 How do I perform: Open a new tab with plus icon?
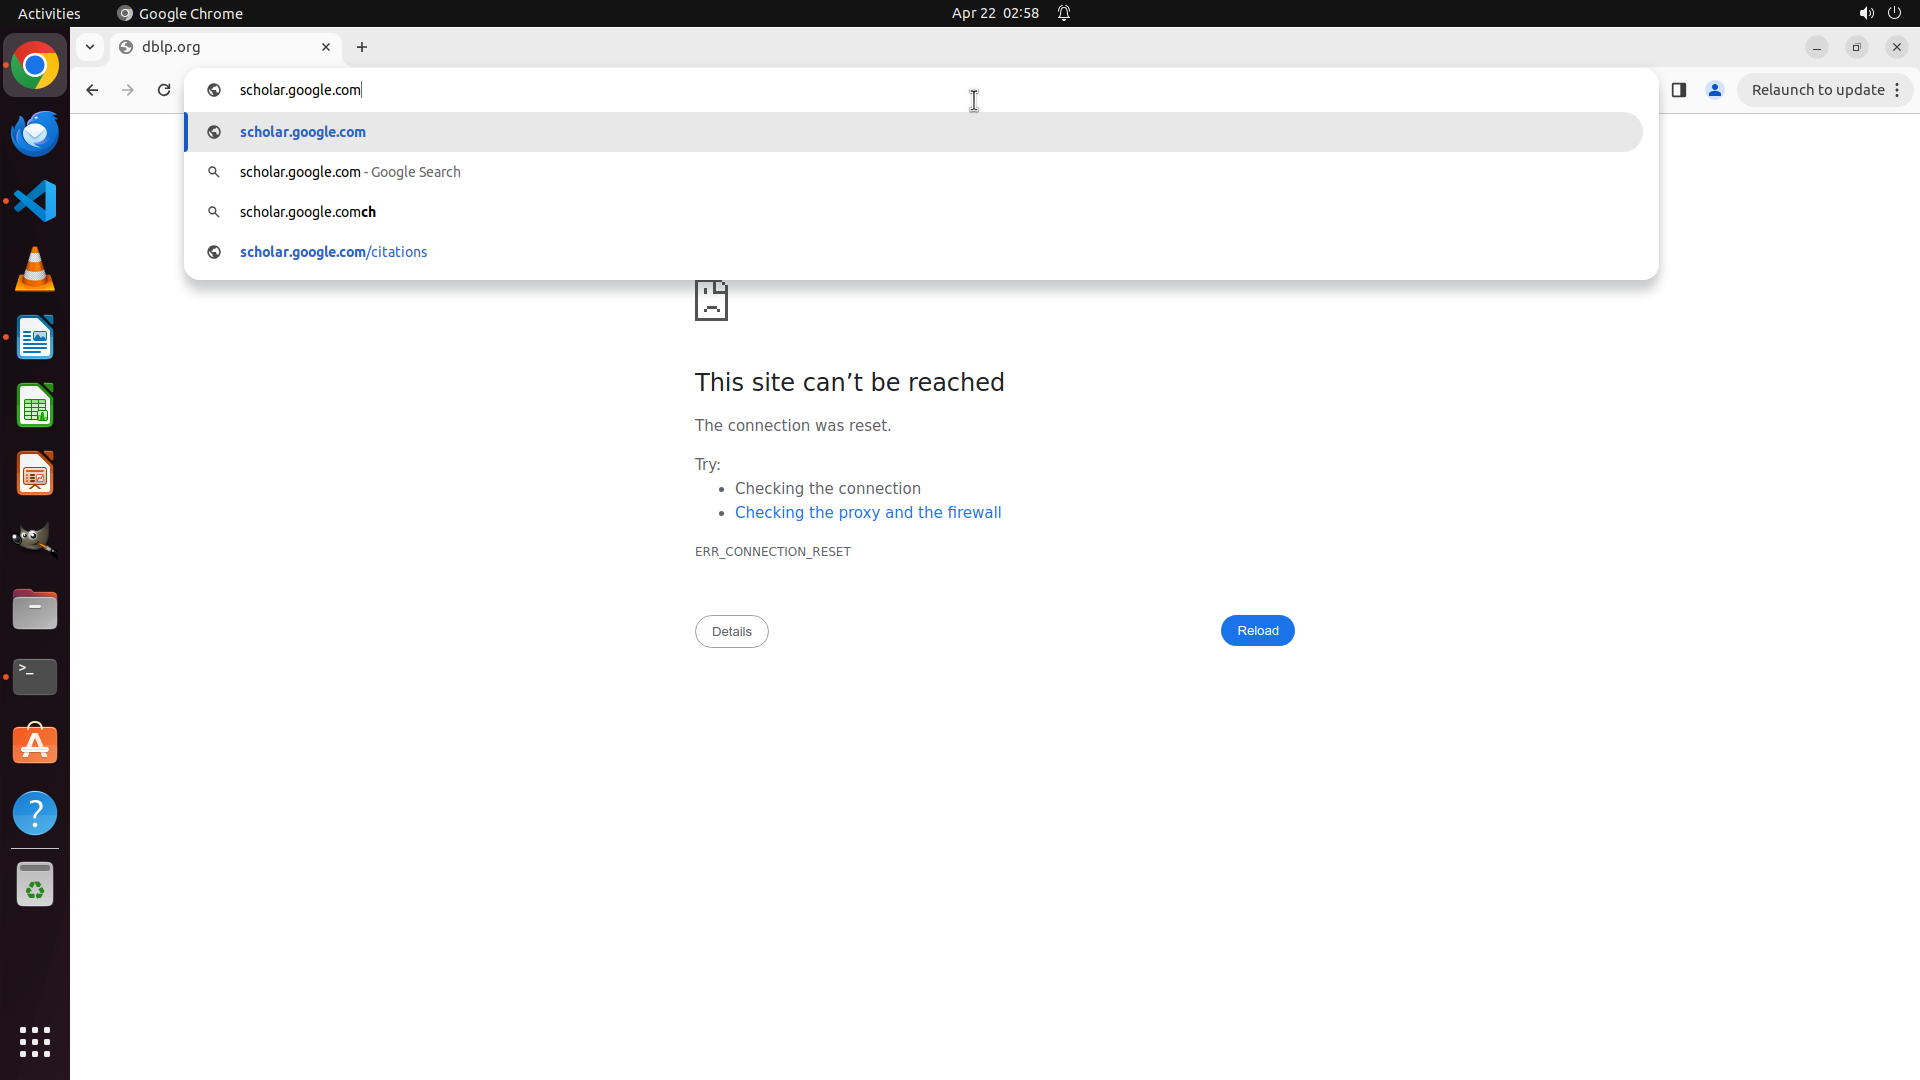pos(362,47)
